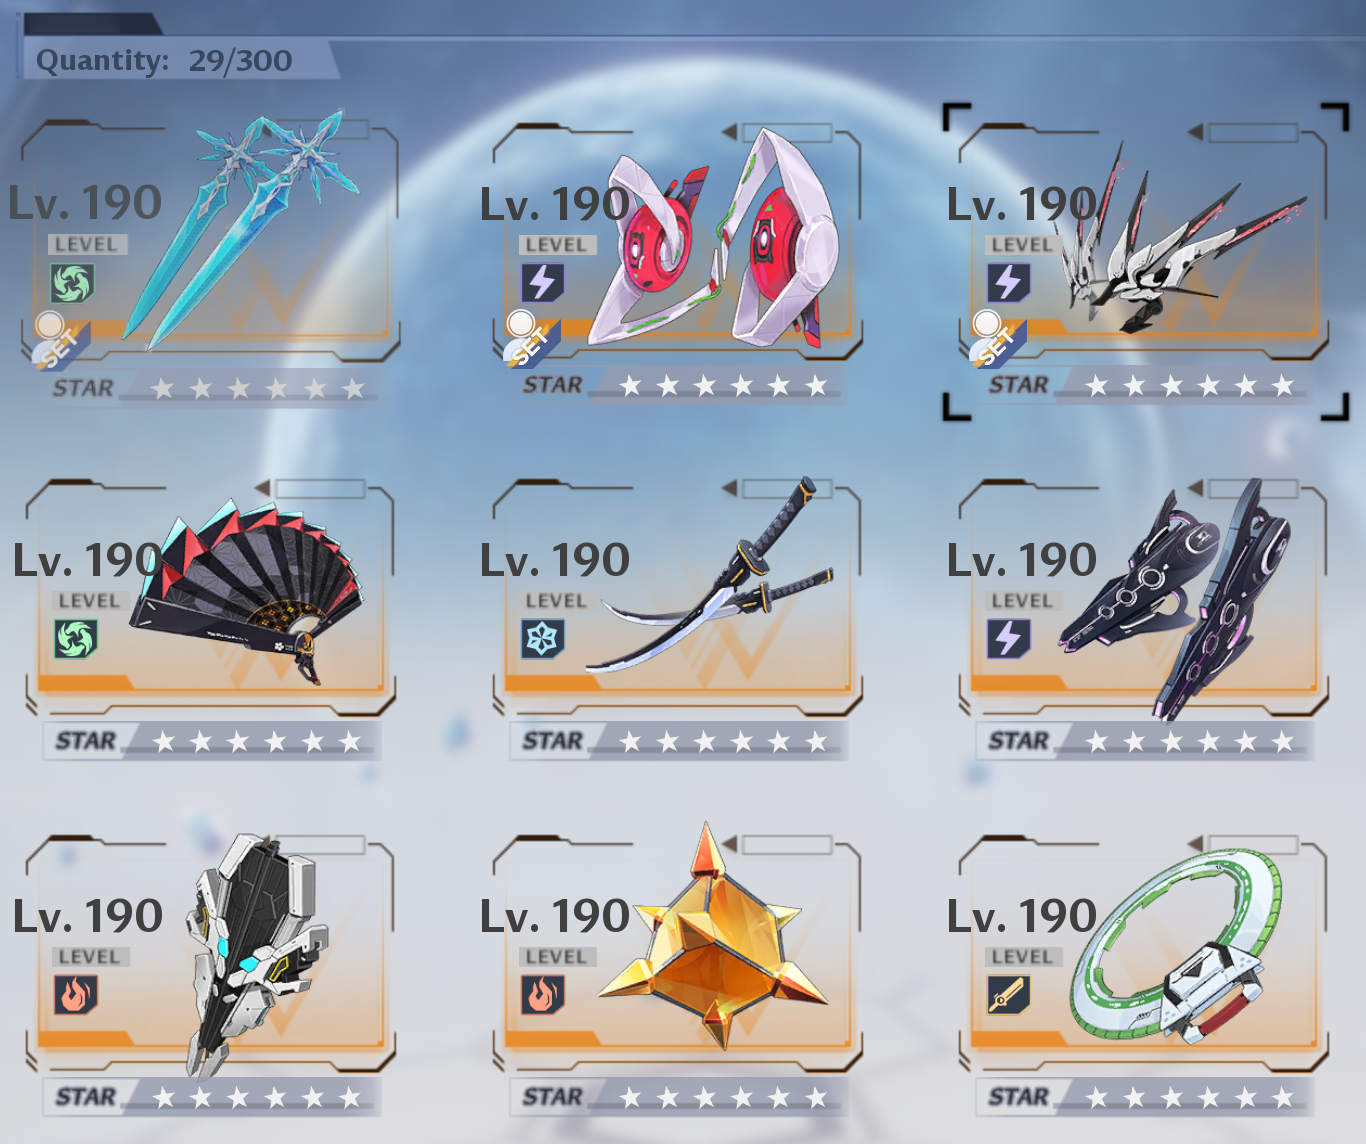Toggle the SET badge on the ice swords card
The height and width of the screenshot is (1144, 1366).
58,341
